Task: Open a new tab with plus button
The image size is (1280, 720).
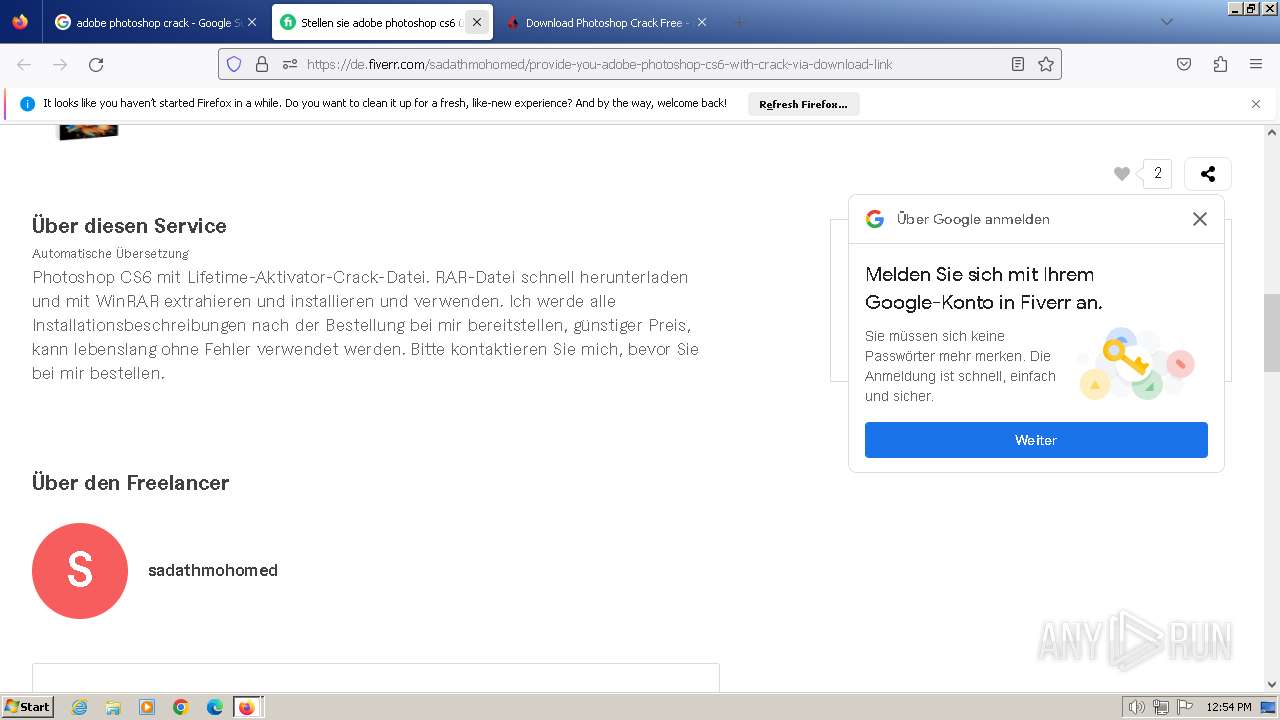Action: pyautogui.click(x=739, y=22)
